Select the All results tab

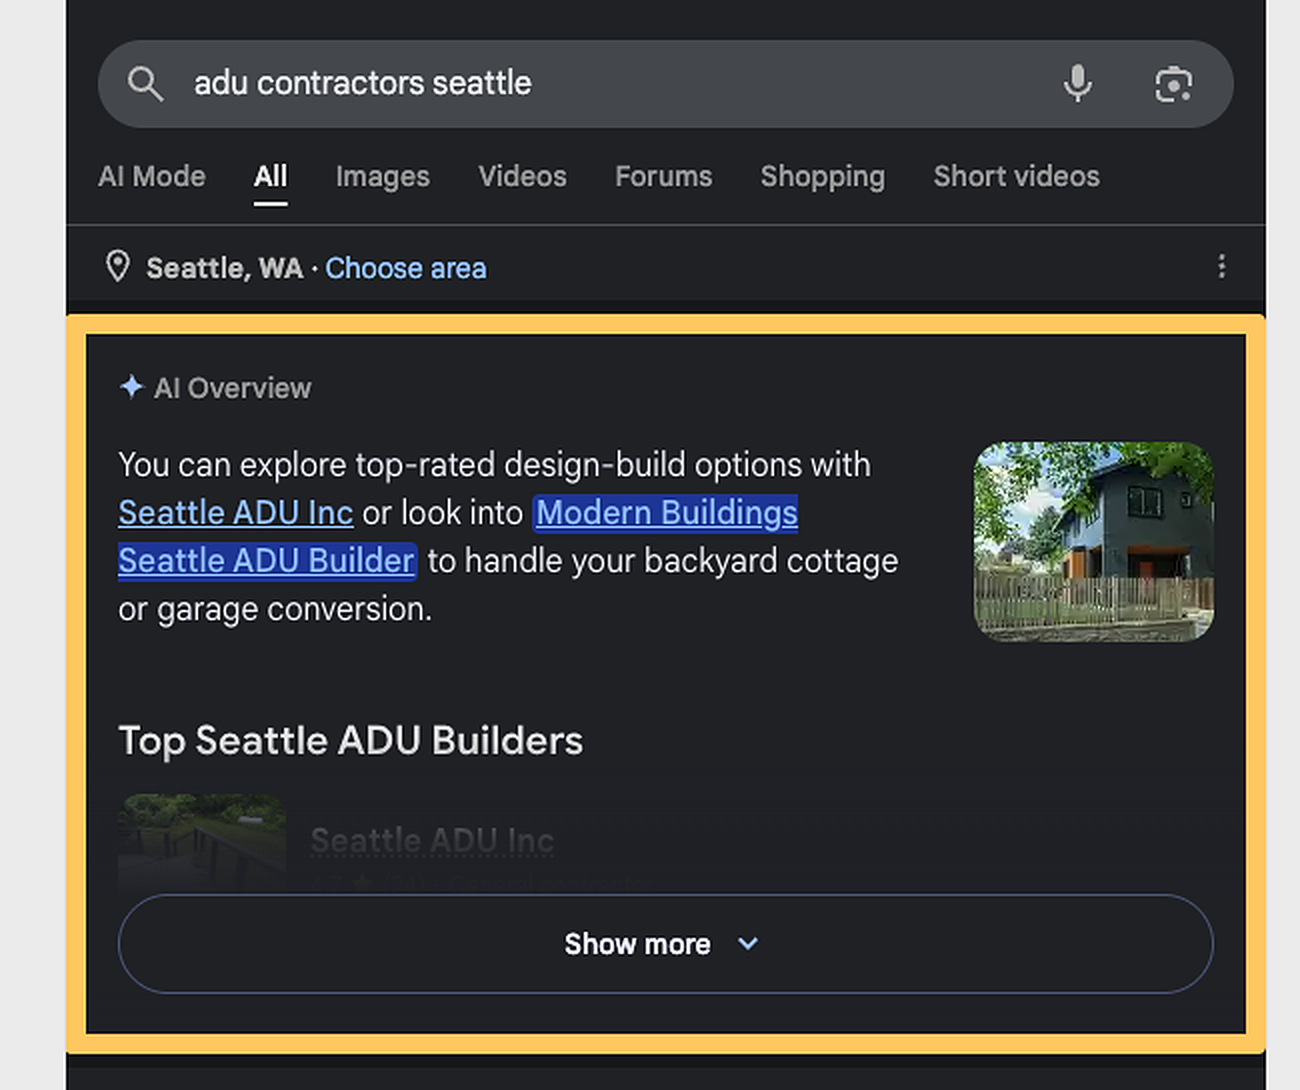pos(270,177)
